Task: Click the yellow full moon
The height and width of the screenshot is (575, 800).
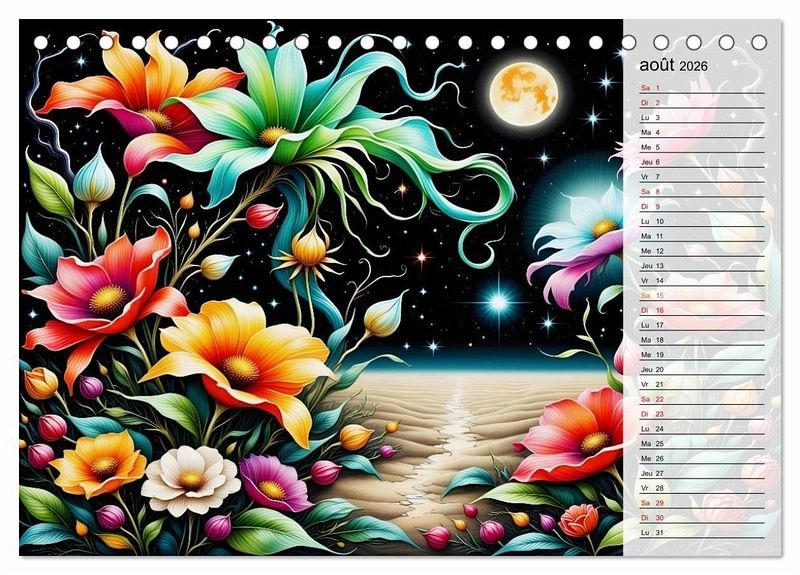Action: (523, 94)
